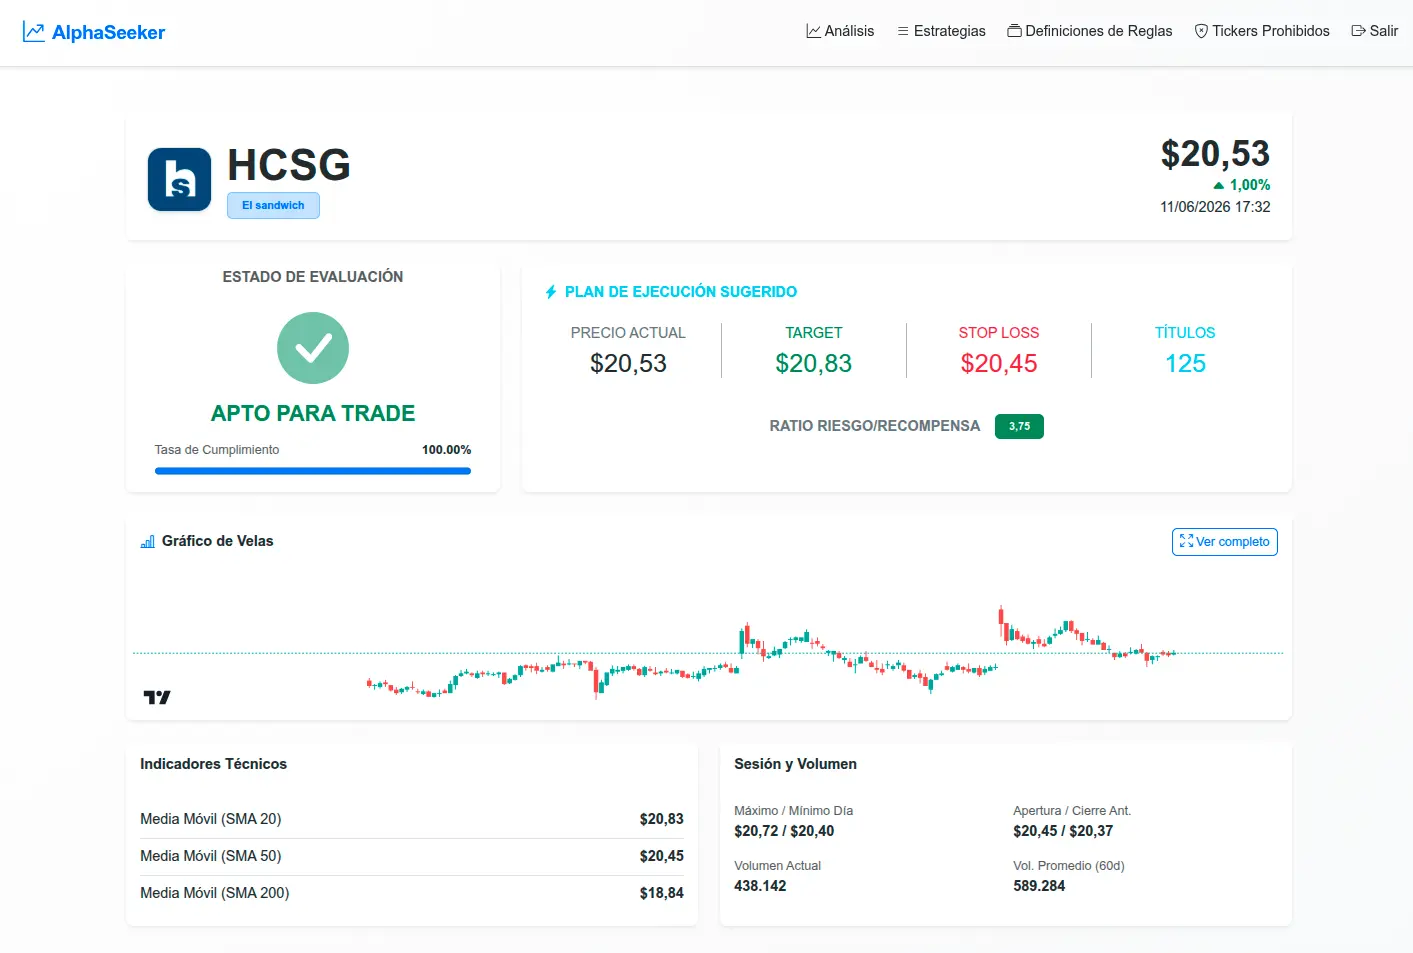Click the green checkmark status icon
1413x953 pixels.
[x=313, y=348]
